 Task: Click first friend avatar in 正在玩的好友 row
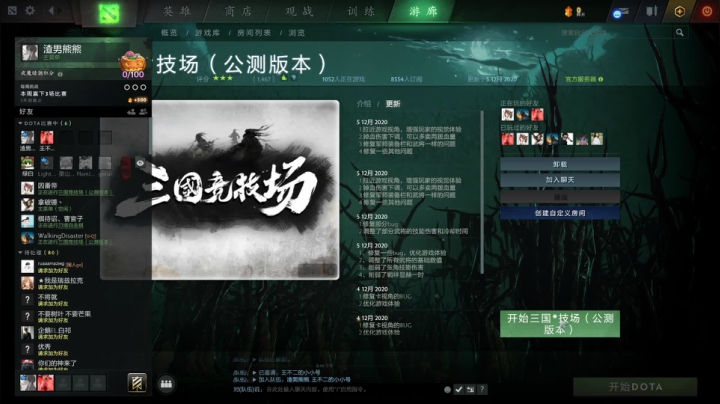507,114
